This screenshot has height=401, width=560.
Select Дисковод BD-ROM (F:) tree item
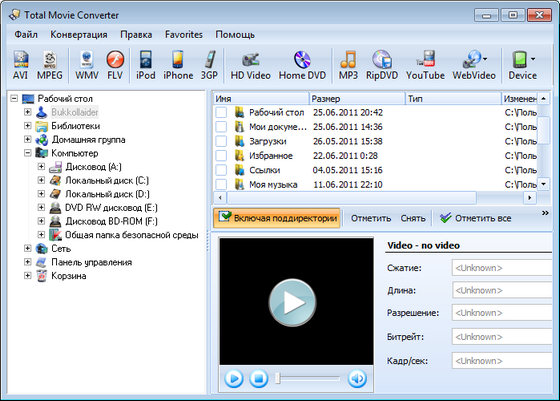(111, 221)
